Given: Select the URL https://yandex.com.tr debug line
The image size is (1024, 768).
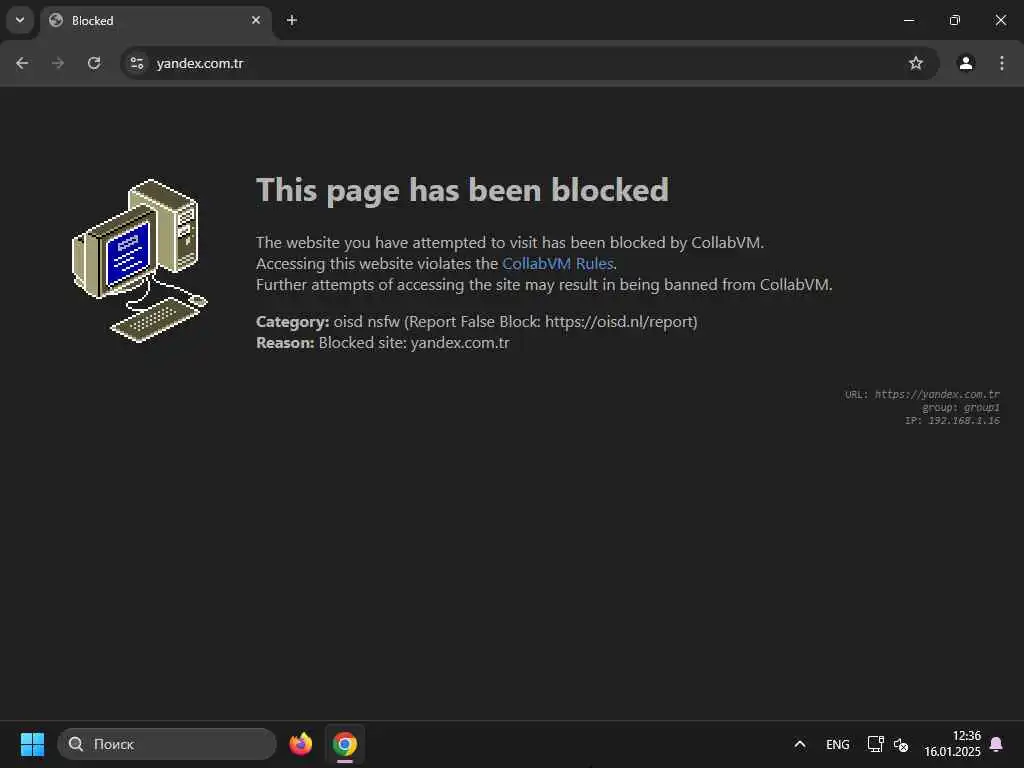Looking at the screenshot, I should click(922, 394).
